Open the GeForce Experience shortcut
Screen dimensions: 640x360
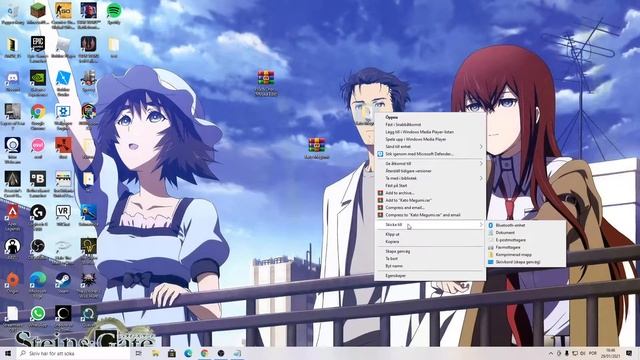point(38,82)
